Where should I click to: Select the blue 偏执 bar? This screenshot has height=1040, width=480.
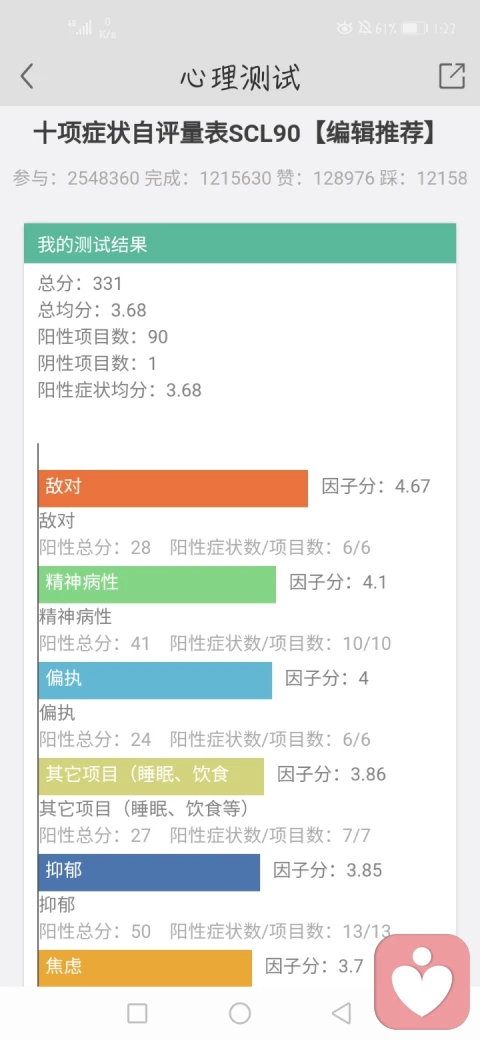pos(155,680)
